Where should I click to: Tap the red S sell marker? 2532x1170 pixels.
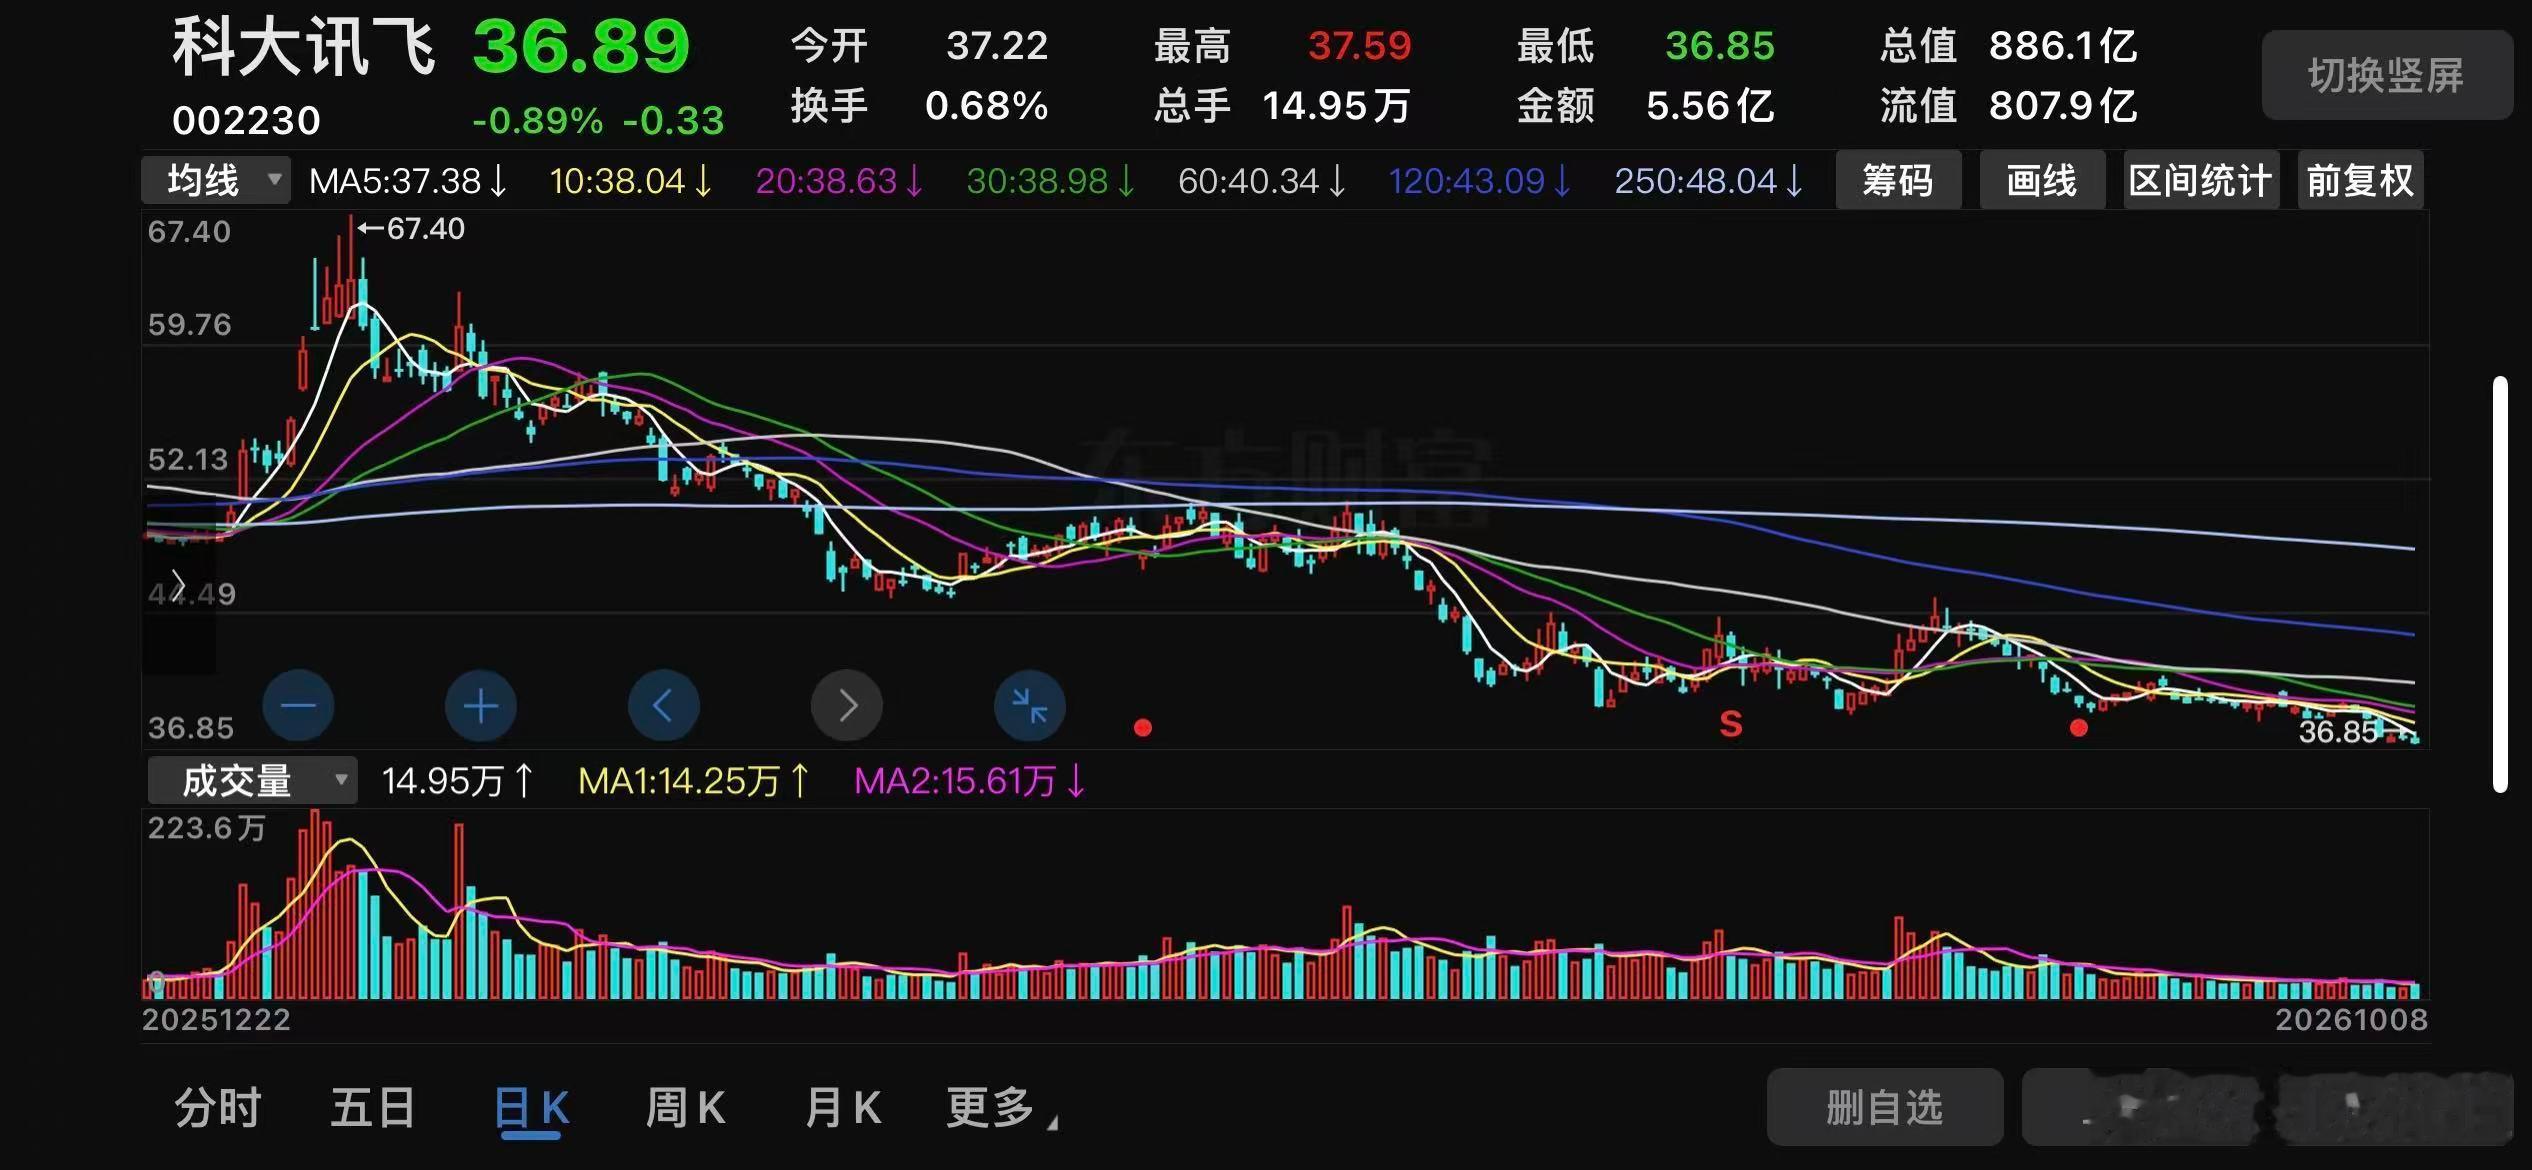pos(1731,723)
